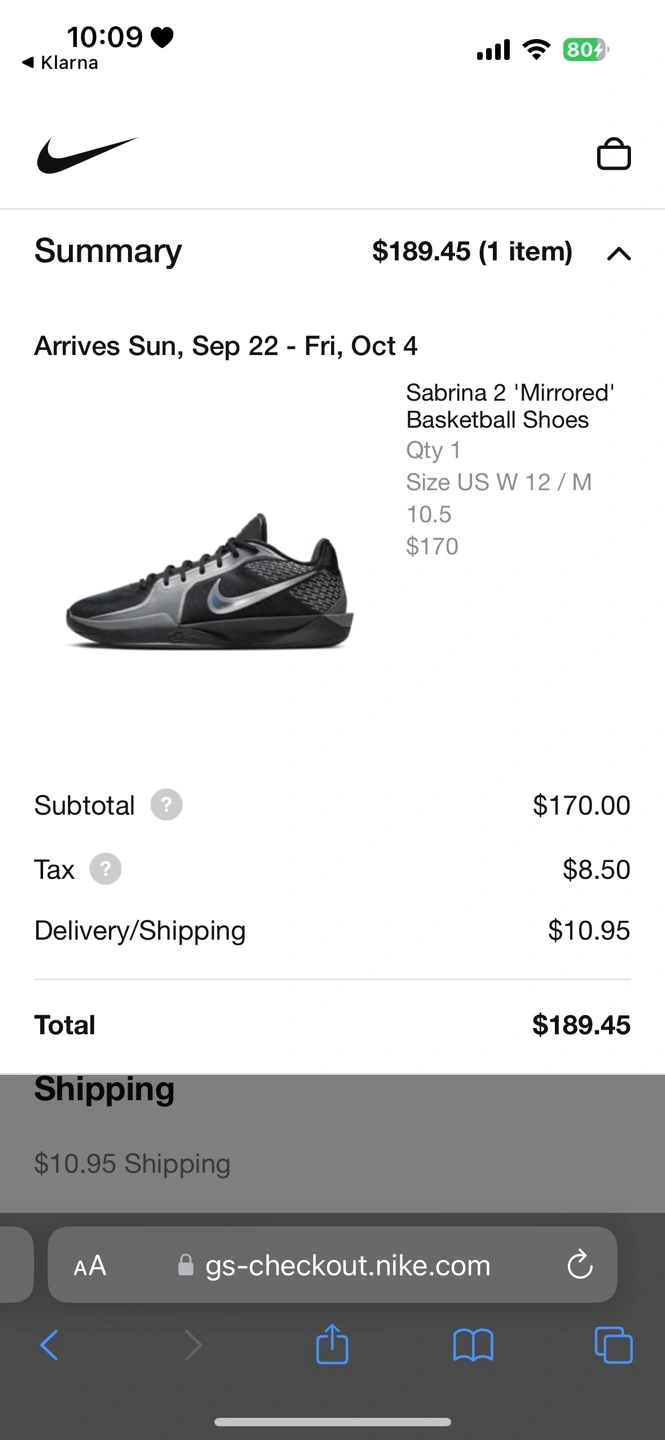This screenshot has height=1440, width=665.
Task: Tap the Sabrina 2 shoe image
Action: click(209, 580)
